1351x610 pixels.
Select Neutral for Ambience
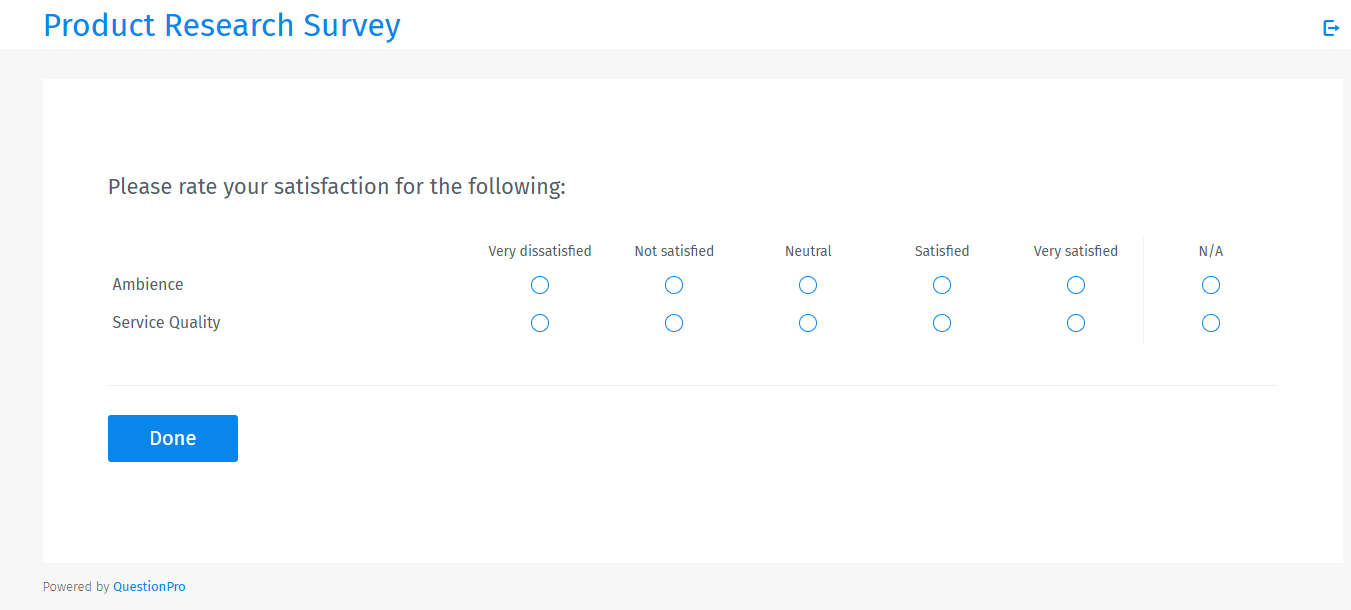[x=808, y=285]
